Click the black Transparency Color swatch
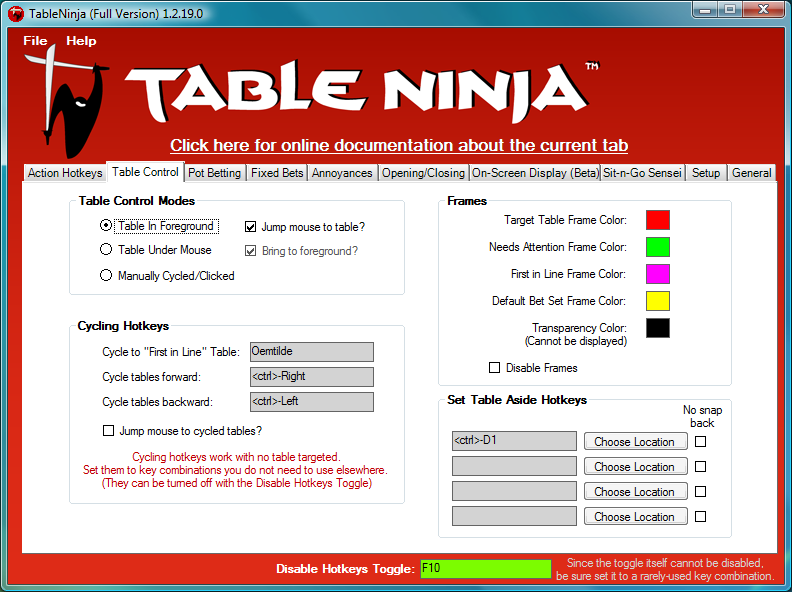Viewport: 792px width, 592px height. coord(658,328)
